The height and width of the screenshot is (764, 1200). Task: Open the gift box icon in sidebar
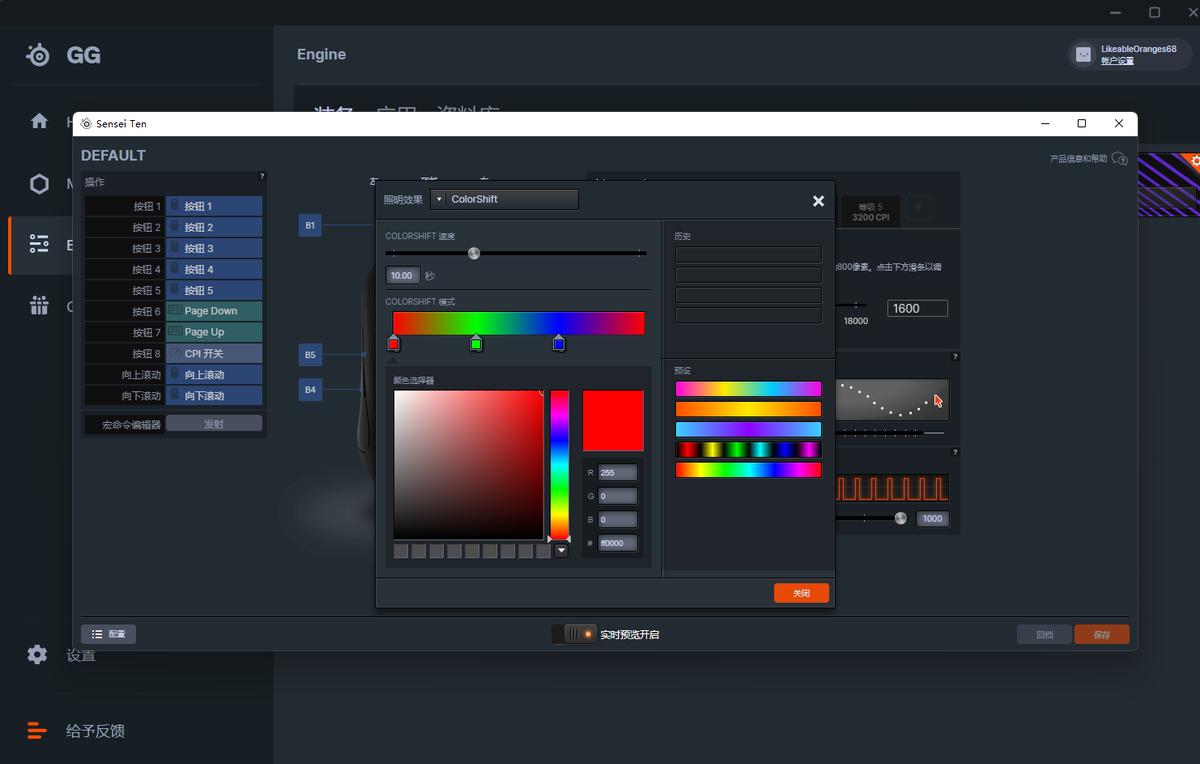[39, 306]
